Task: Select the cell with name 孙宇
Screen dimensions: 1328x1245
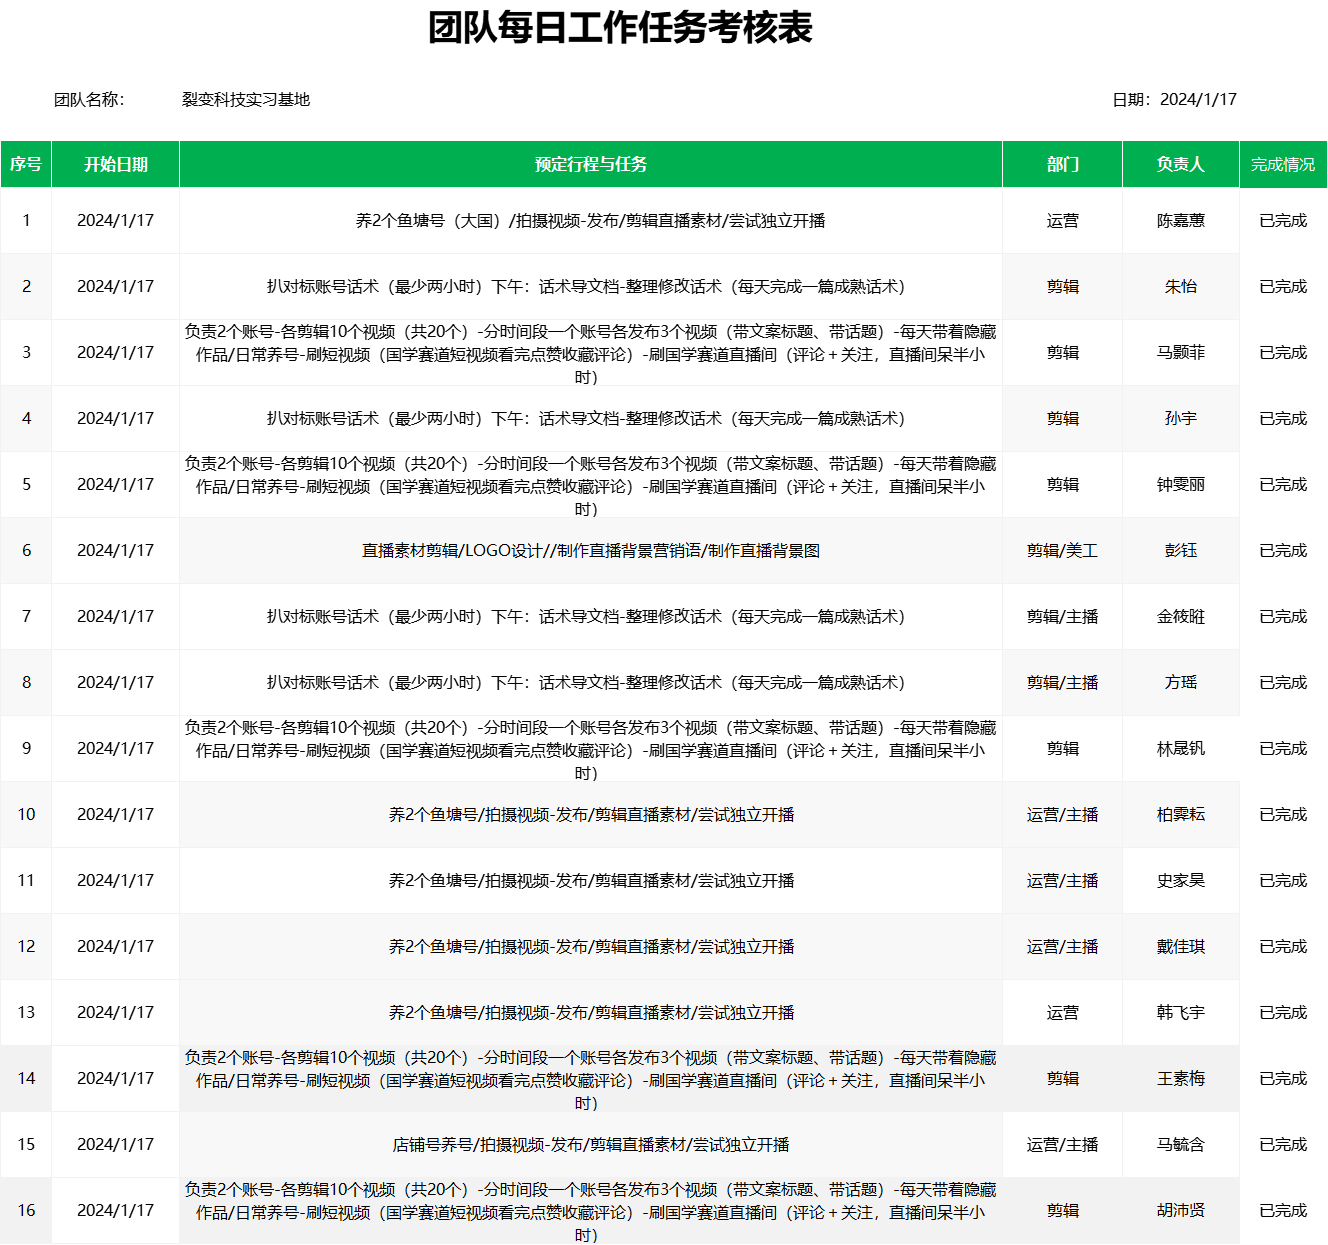Action: 1180,418
